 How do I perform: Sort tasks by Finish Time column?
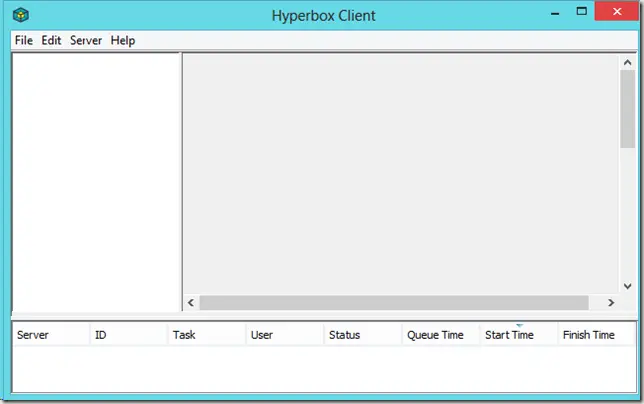coord(597,335)
